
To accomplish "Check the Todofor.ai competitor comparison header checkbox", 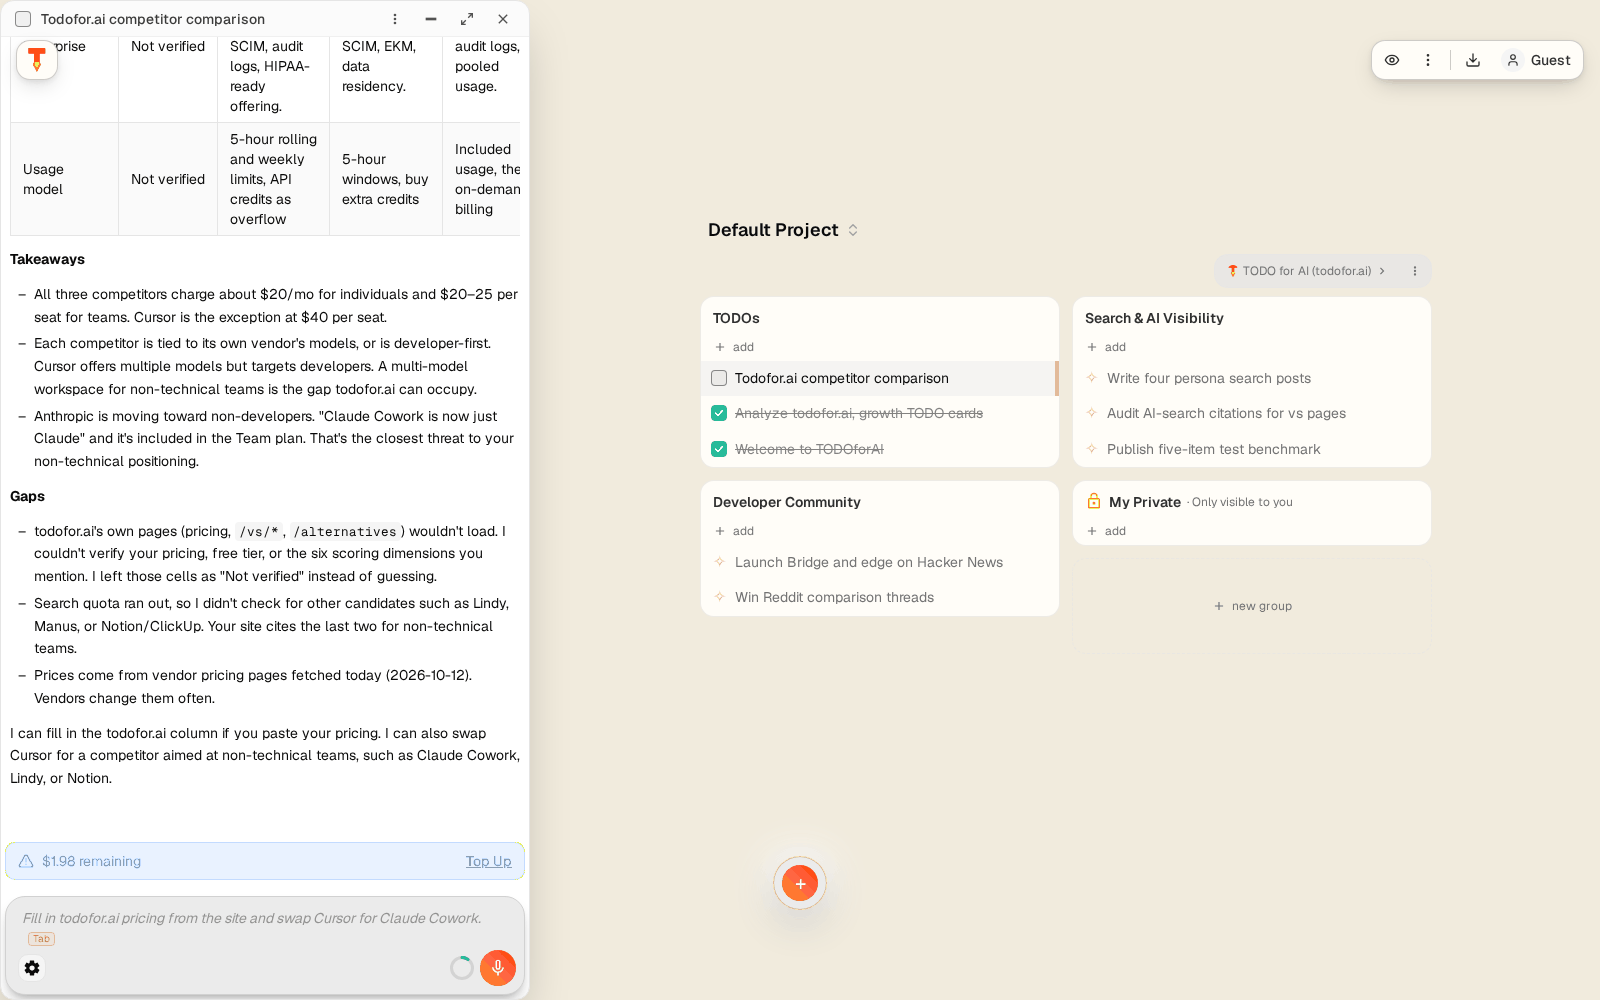I will click(23, 19).
